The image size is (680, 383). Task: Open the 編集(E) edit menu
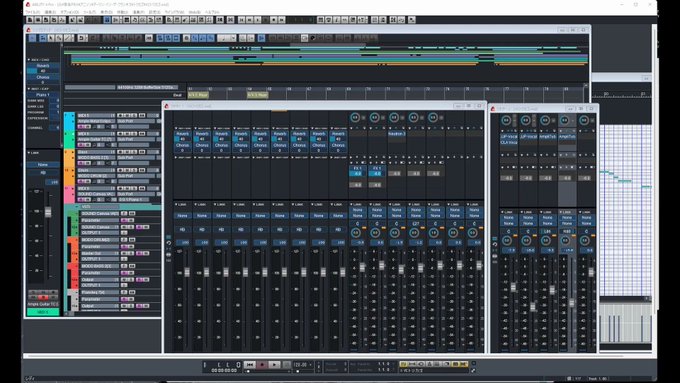50,12
